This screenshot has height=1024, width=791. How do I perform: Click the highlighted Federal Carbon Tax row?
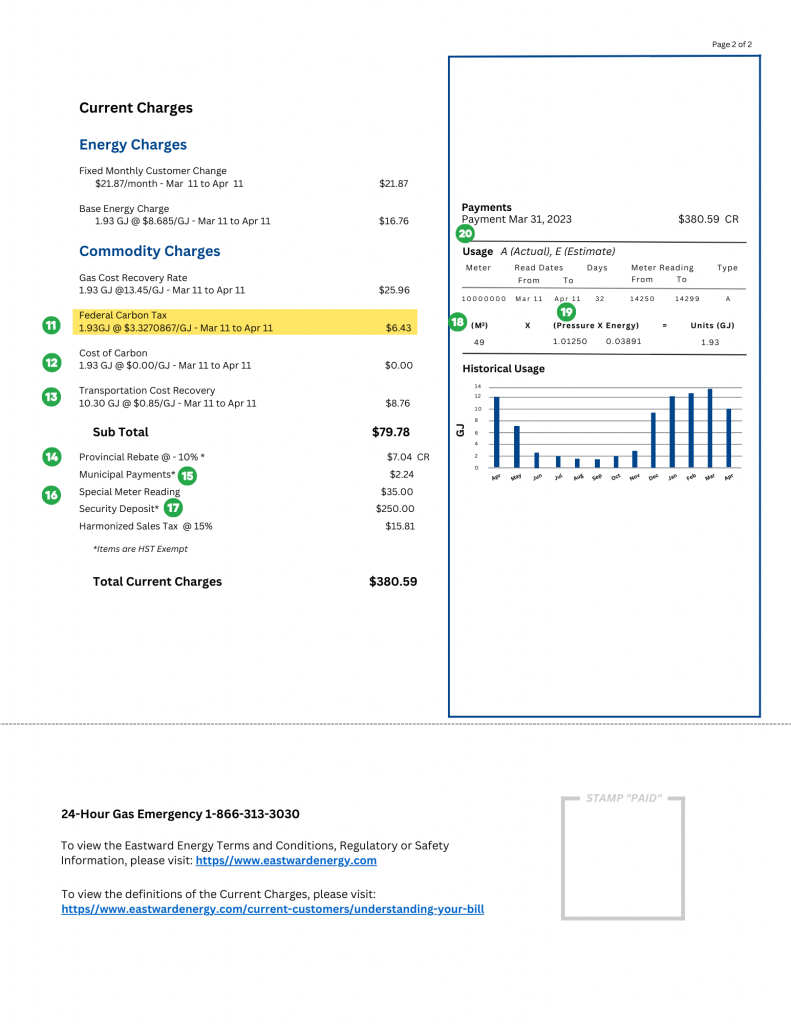pyautogui.click(x=245, y=322)
